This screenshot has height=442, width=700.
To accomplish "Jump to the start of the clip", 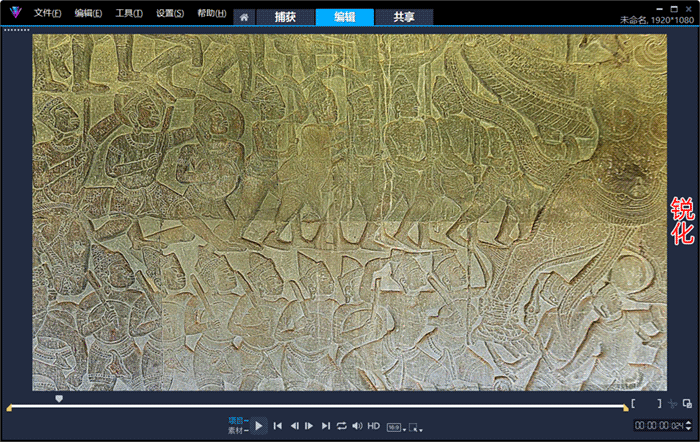I will (277, 426).
